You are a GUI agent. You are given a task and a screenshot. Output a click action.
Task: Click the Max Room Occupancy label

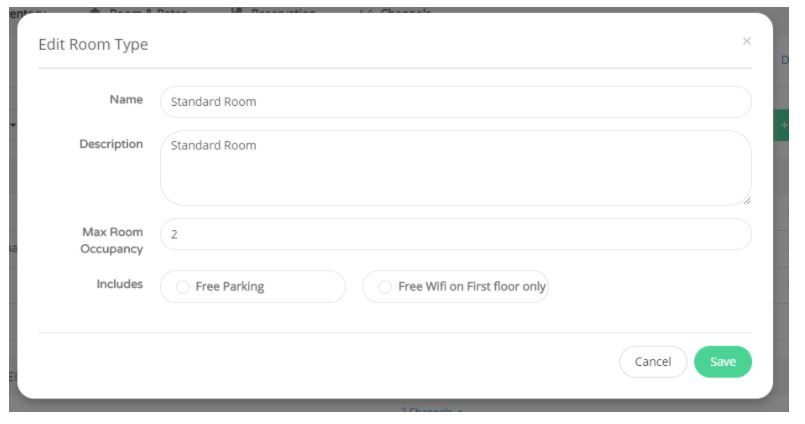[112, 240]
